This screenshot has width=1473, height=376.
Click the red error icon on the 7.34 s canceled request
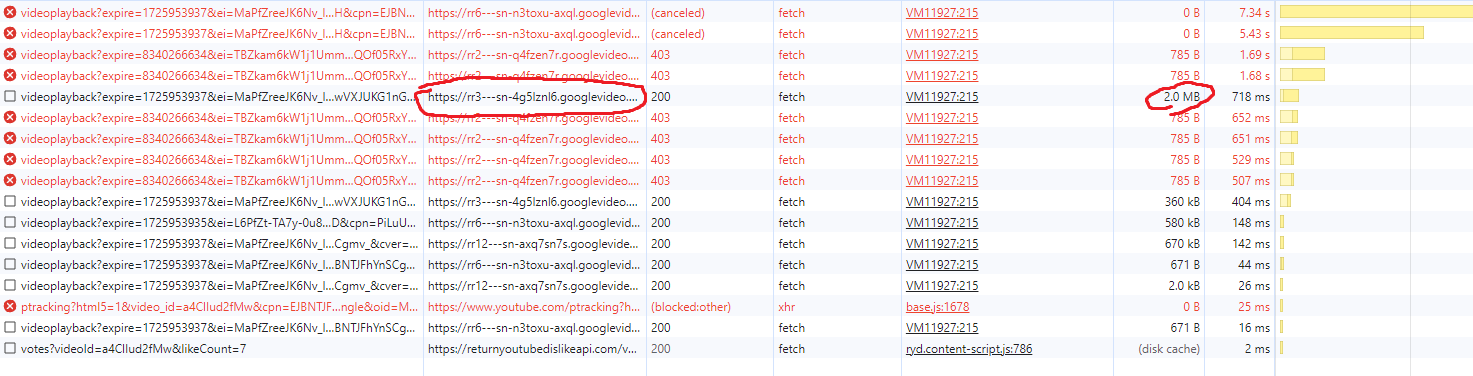10,13
